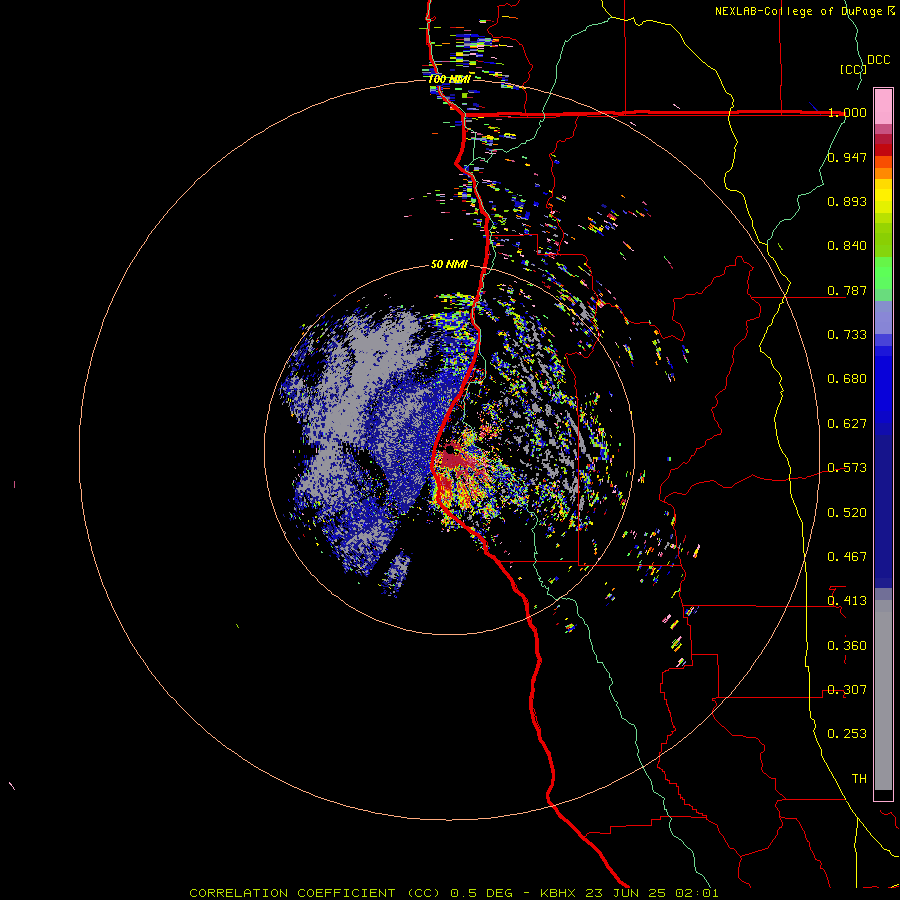Screen dimensions: 900x900
Task: Select the 0.680 legend value
Action: (847, 379)
